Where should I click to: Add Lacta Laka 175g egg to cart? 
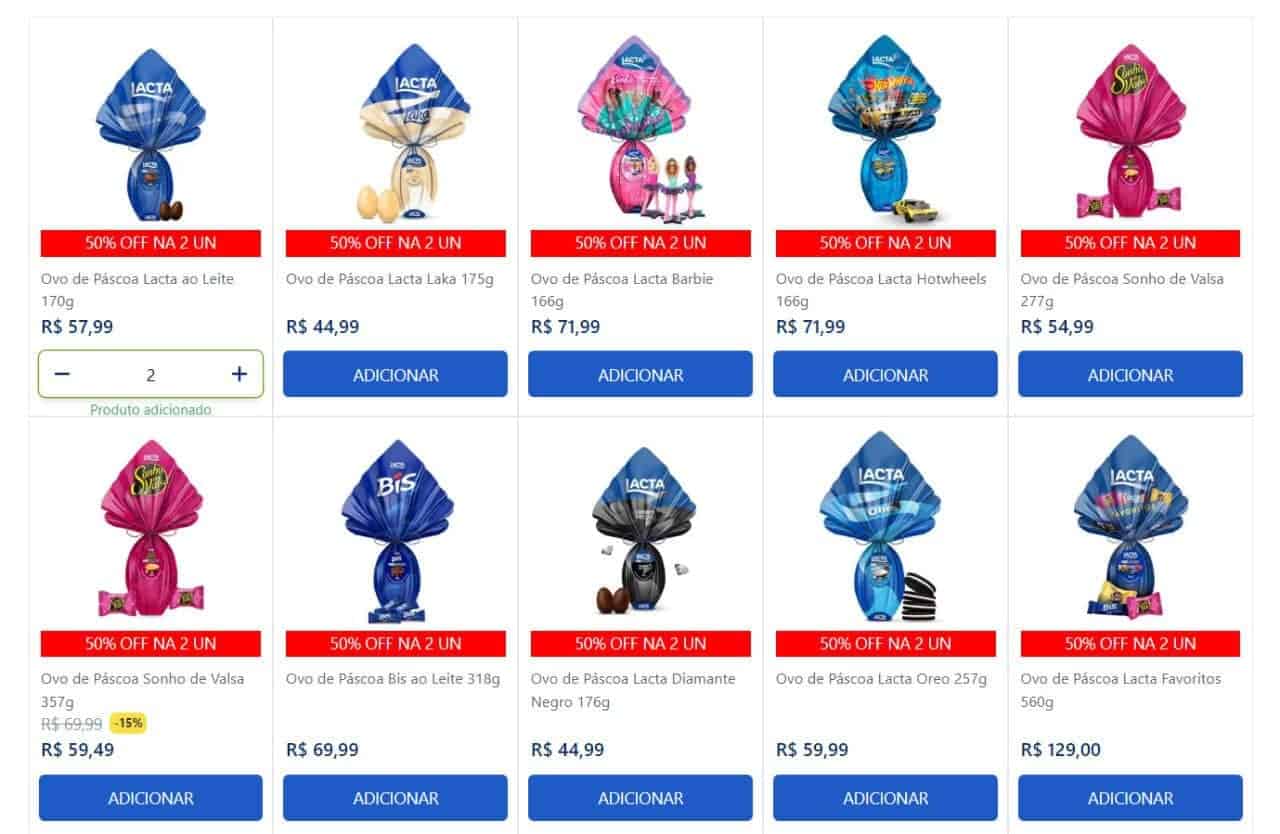click(x=395, y=375)
